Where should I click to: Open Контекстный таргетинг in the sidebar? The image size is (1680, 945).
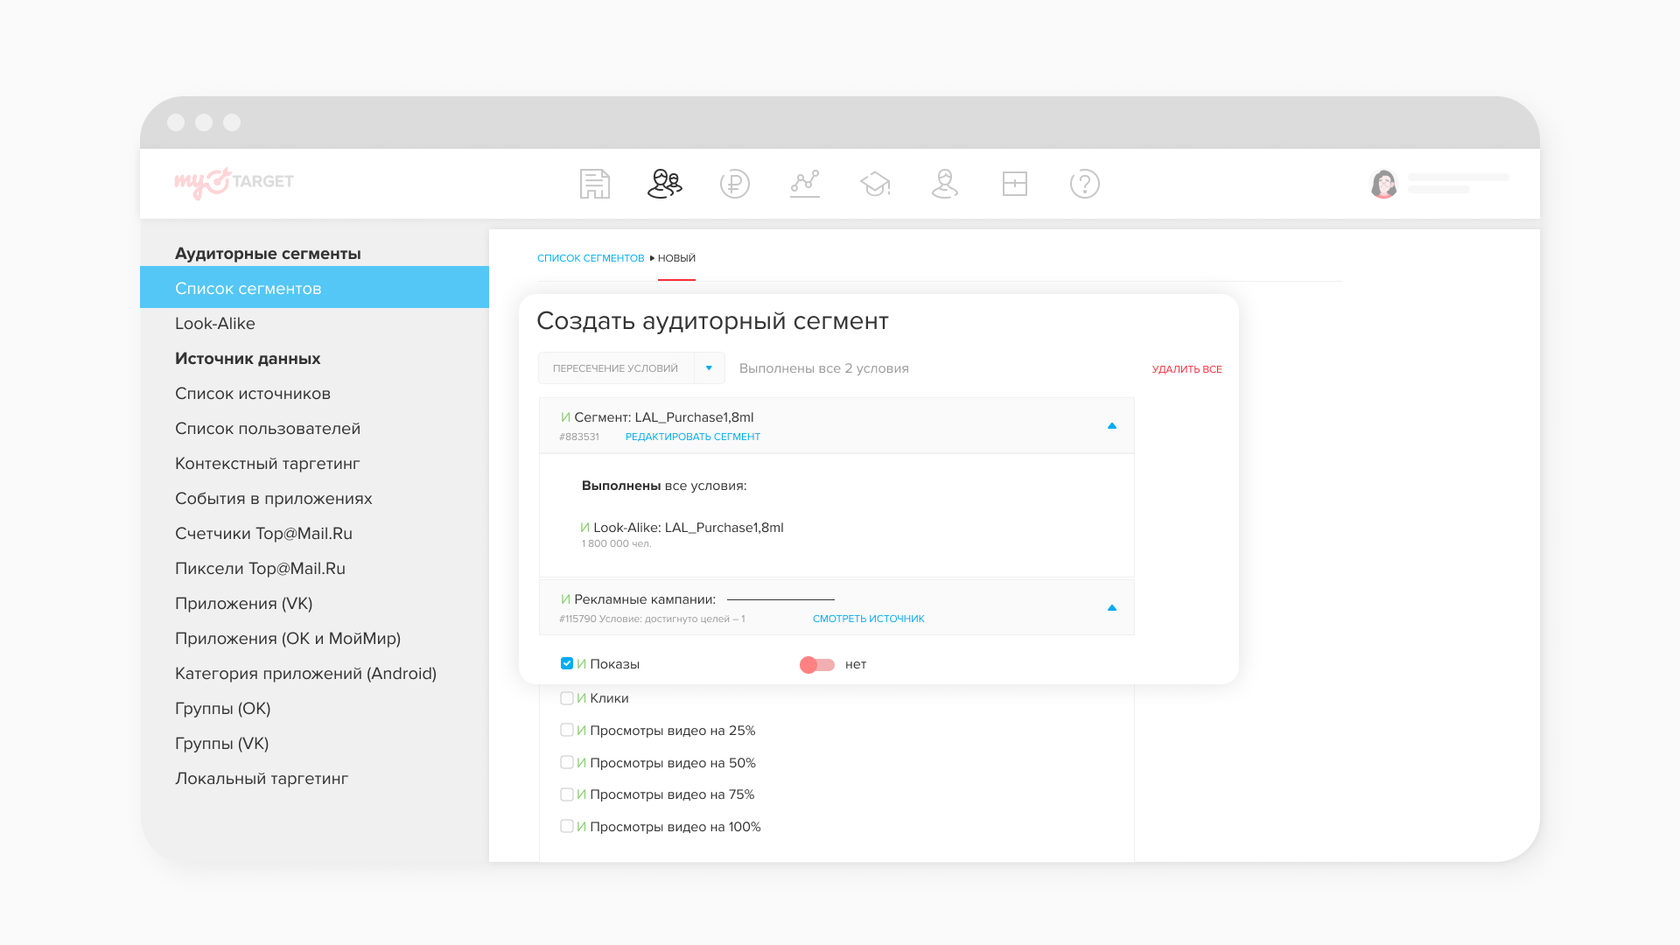point(267,463)
